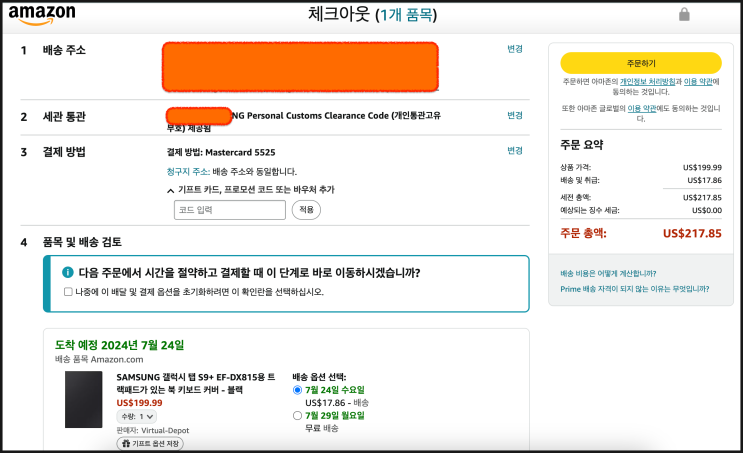This screenshot has width=743, height=453.
Task: Click the product title SAMSUNG 갤럭시 탭 S9+ keyboard cover
Action: (x=196, y=383)
